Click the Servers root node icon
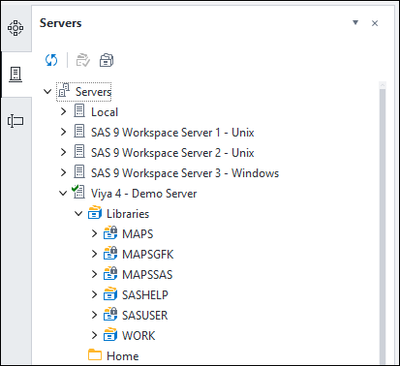The image size is (400, 366). point(64,91)
